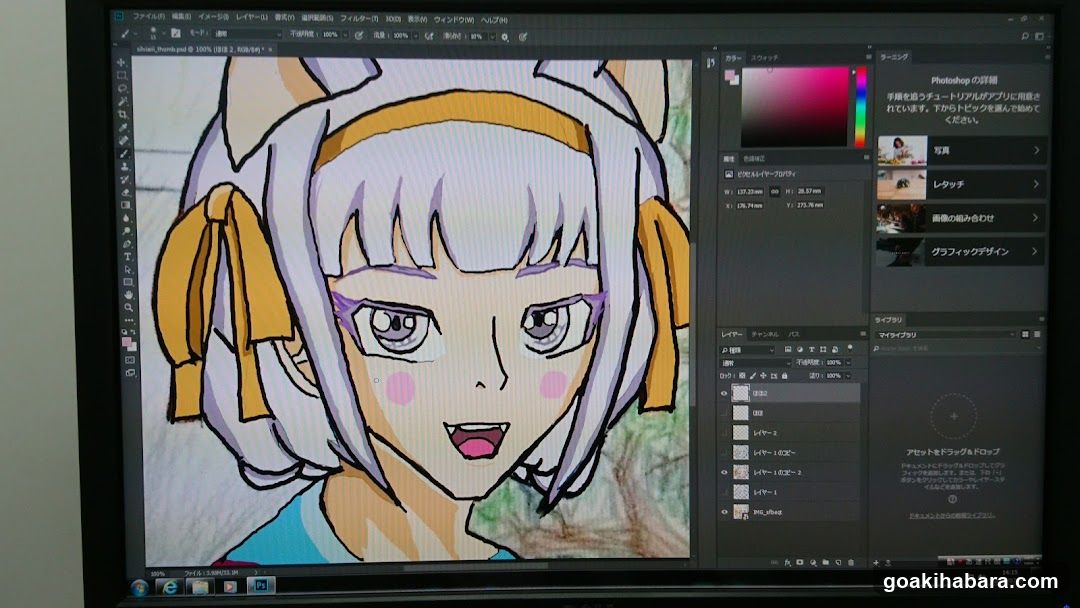This screenshot has height=608, width=1080.
Task: Open the brush preset picker dropdown arrow
Action: coord(164,33)
